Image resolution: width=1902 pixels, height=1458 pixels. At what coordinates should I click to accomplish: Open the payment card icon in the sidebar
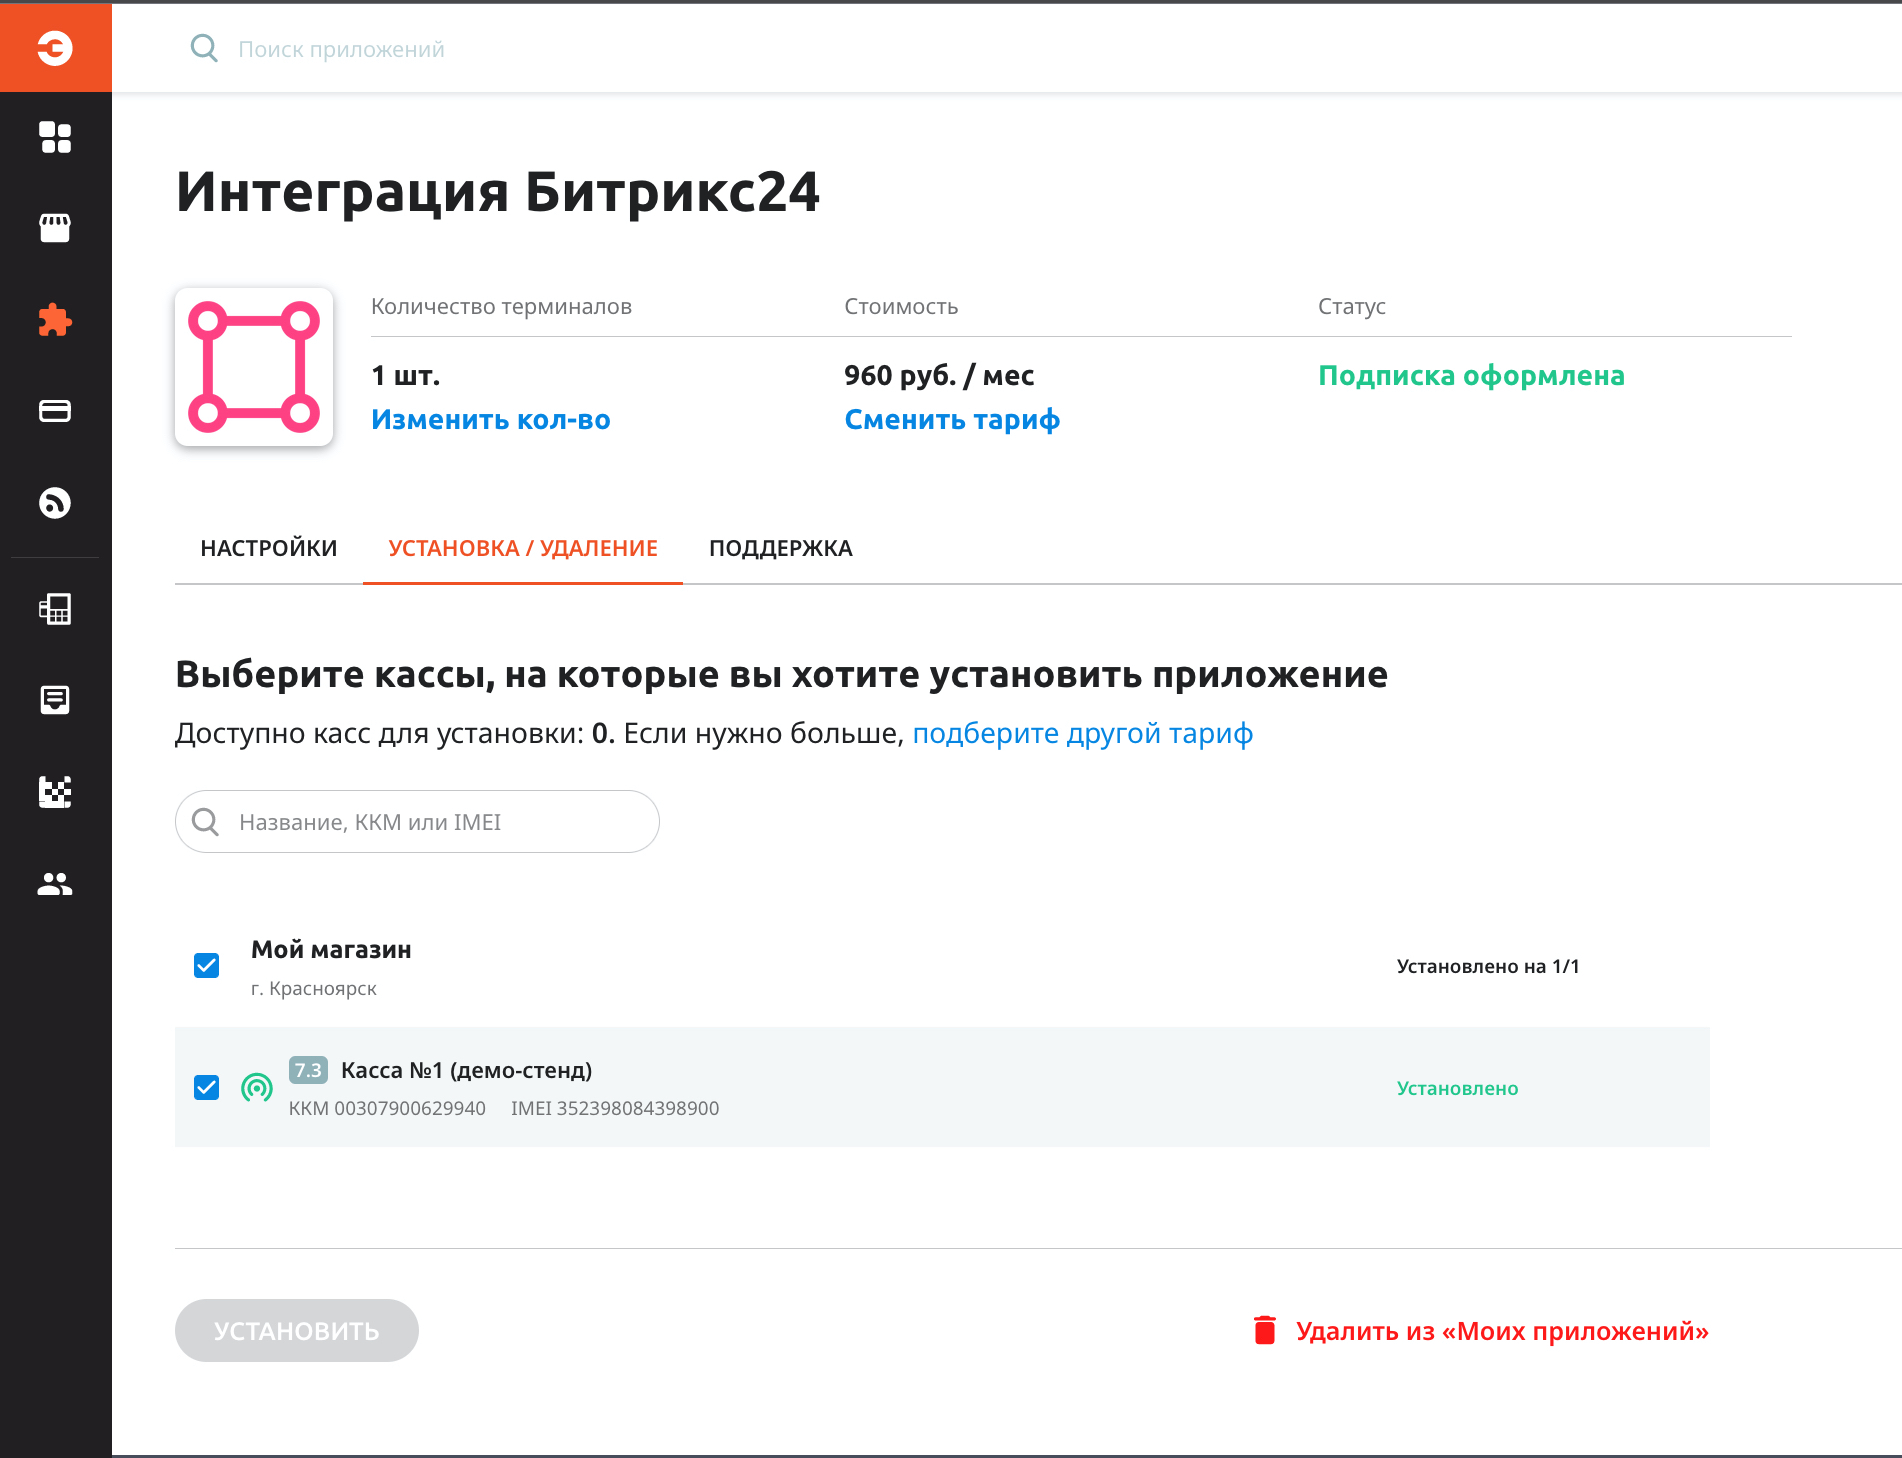click(x=55, y=411)
